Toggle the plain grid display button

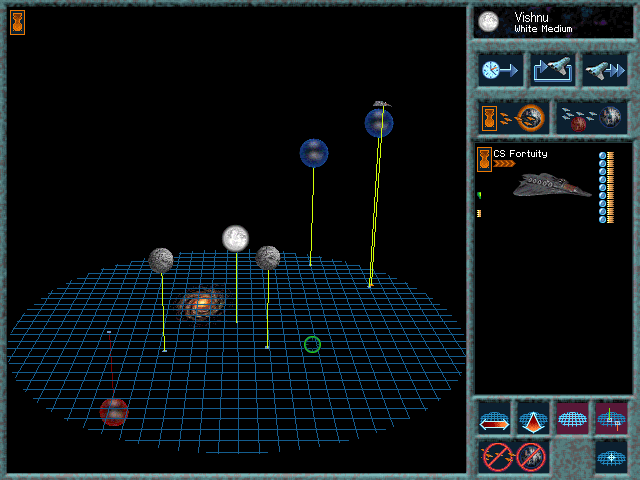[x=572, y=418]
